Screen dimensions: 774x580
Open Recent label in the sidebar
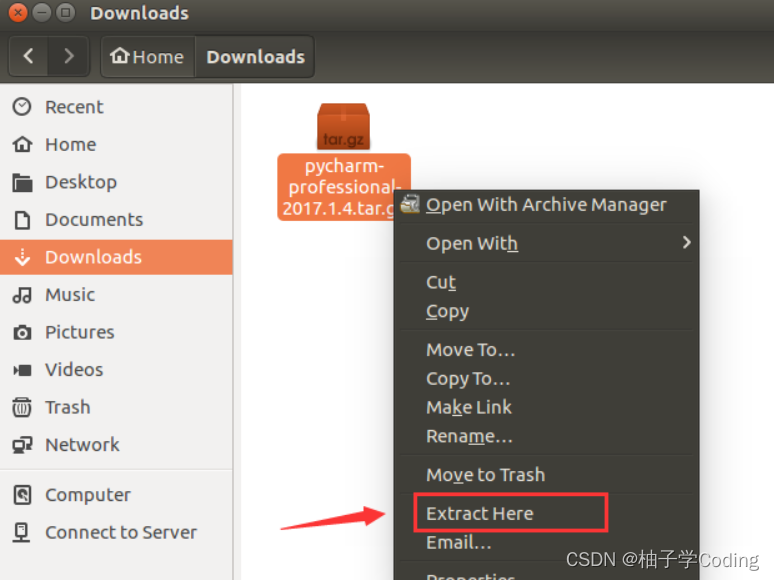[74, 107]
